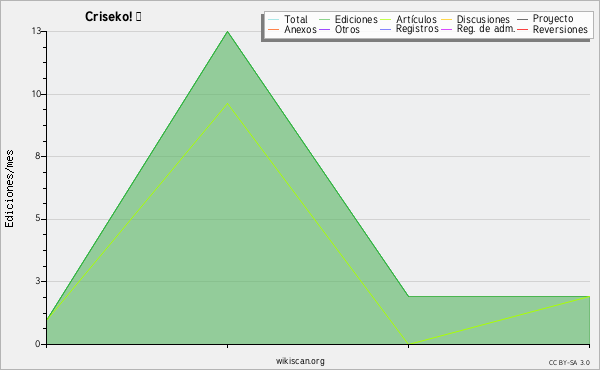Select the Artículos legend entry
Screen dimensions: 600x370
(x=416, y=19)
